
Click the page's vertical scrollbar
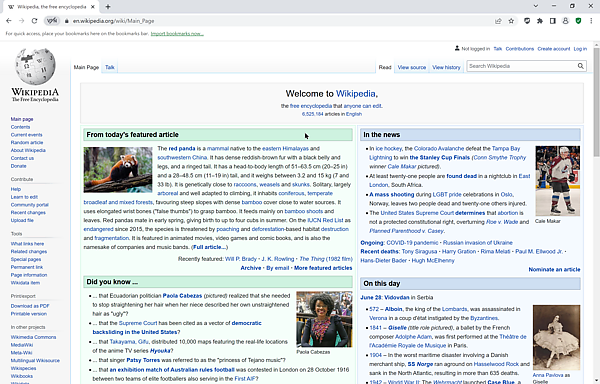click(x=596, y=103)
